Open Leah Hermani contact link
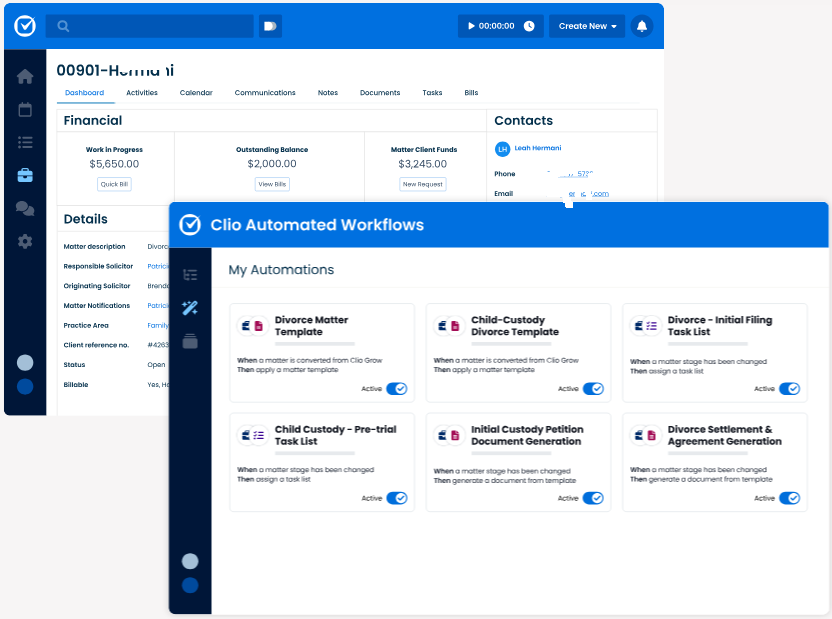 [538, 148]
